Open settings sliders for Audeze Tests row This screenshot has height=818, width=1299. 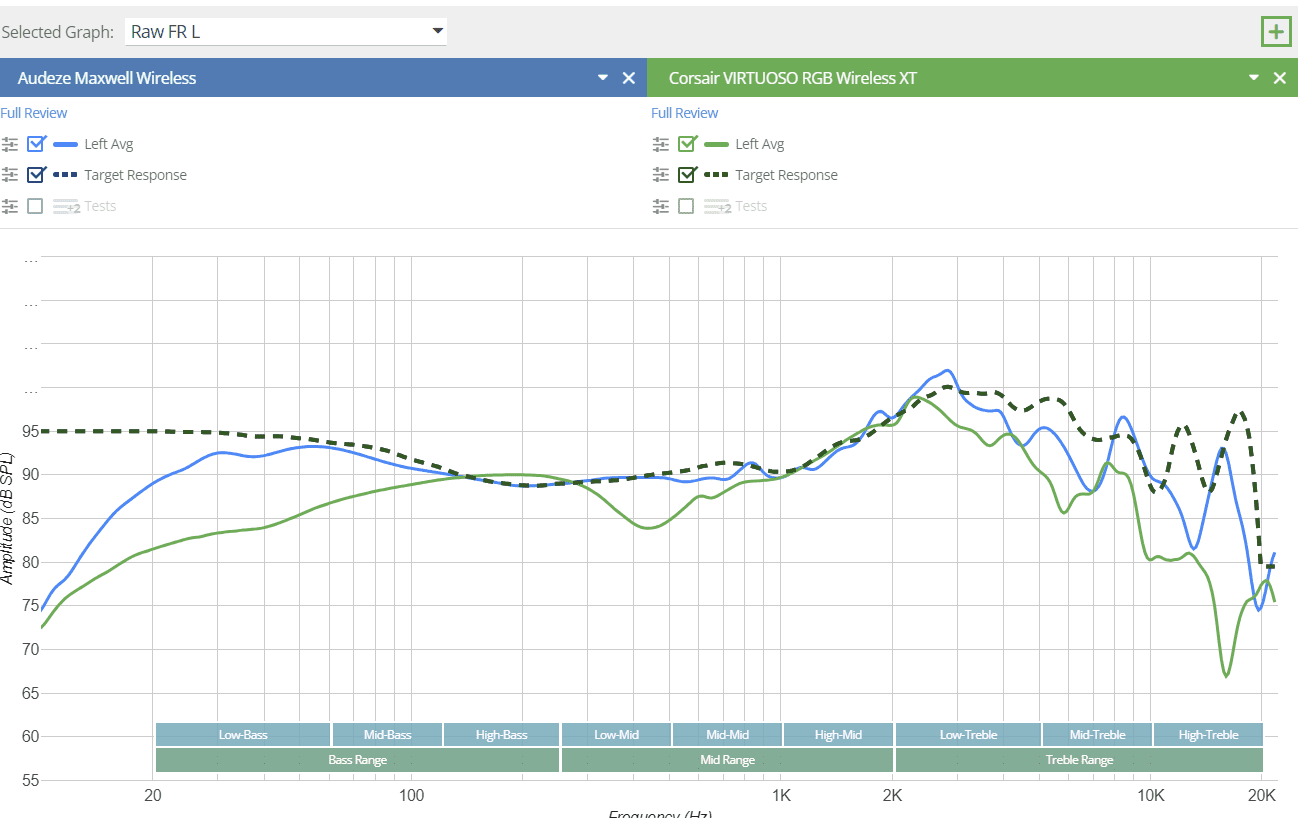tap(10, 206)
